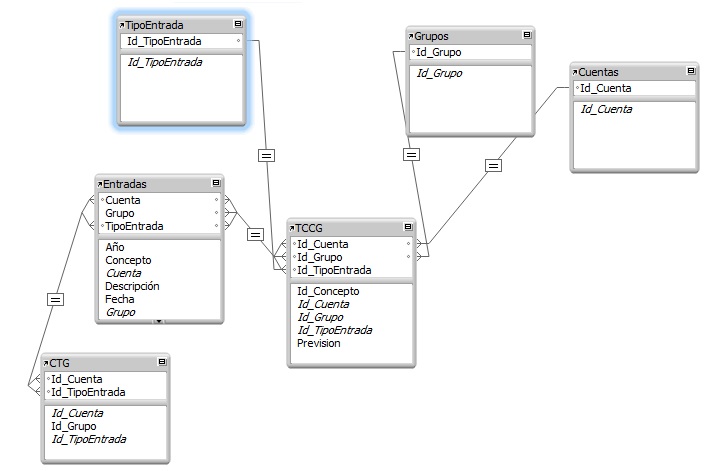Click the Id_Grupo key field in Grupos
The width and height of the screenshot is (710, 471).
pyautogui.click(x=438, y=52)
